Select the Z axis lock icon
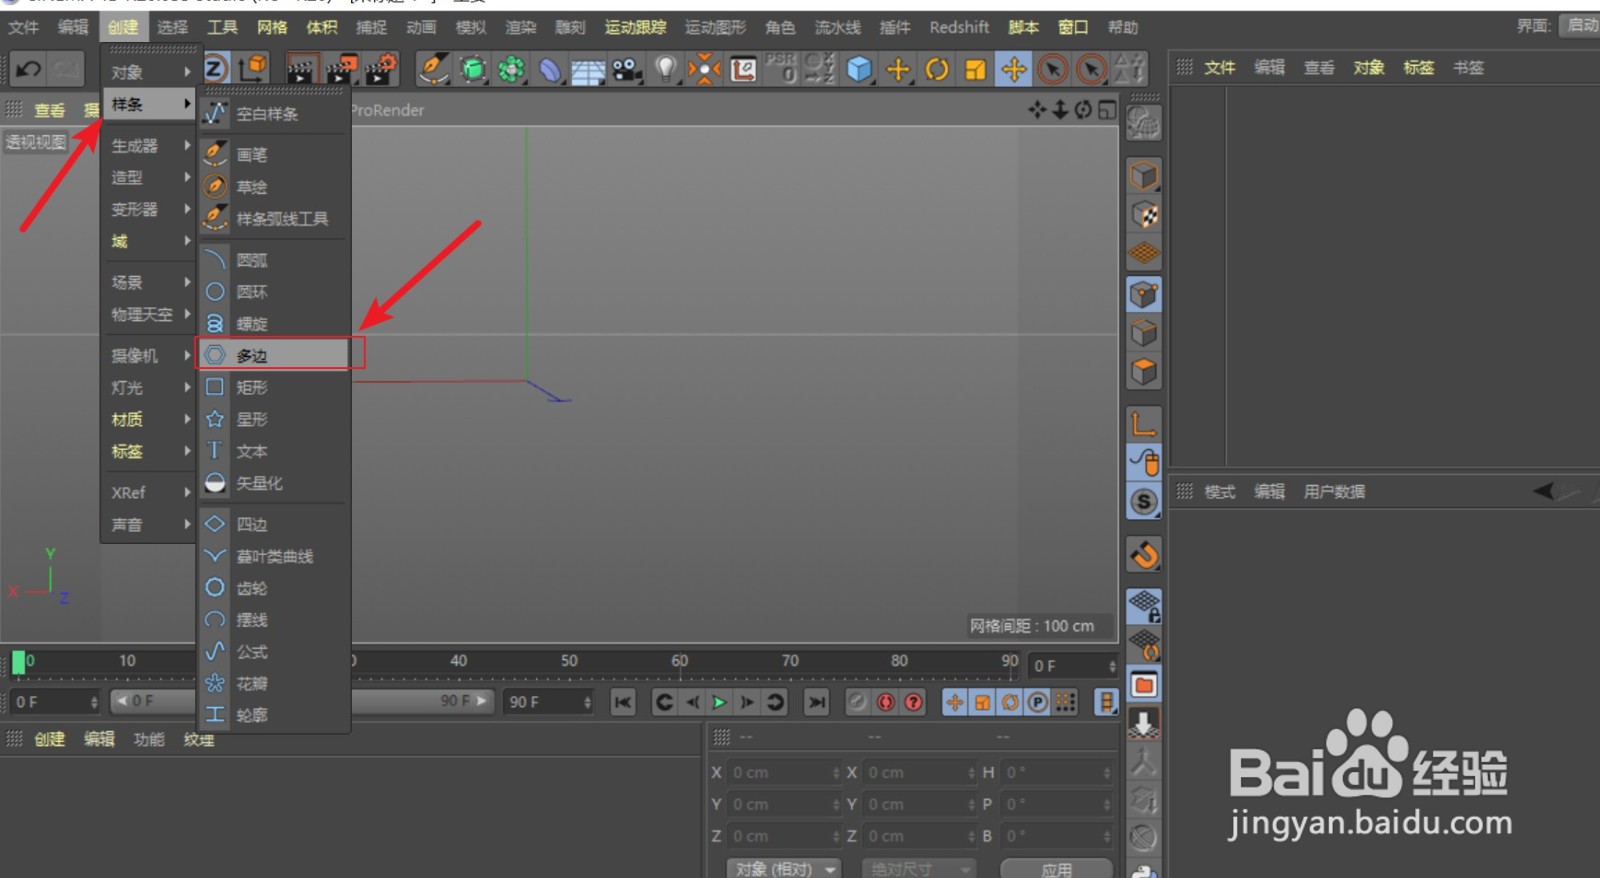Image resolution: width=1600 pixels, height=878 pixels. [x=215, y=68]
